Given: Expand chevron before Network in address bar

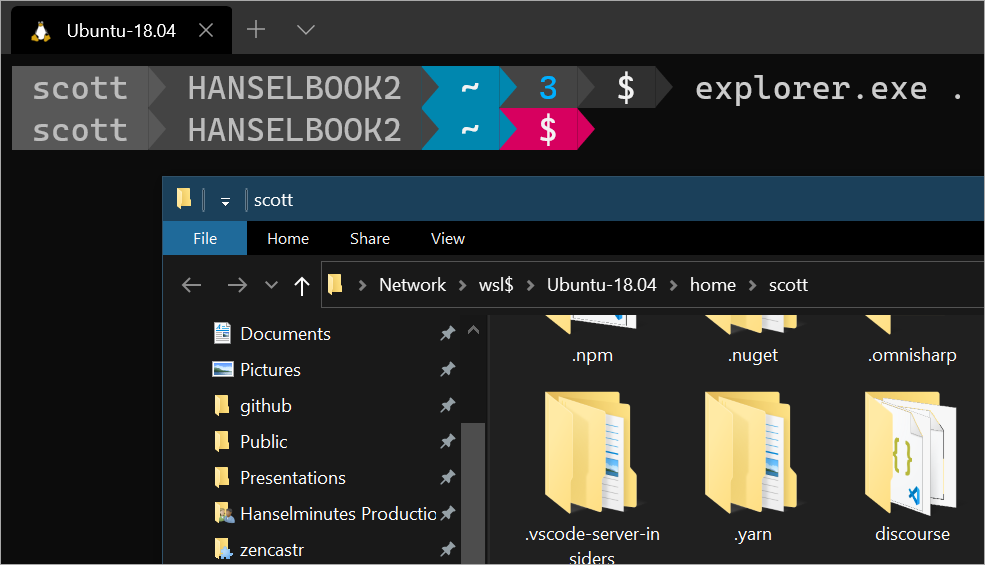Looking at the screenshot, I should click(362, 285).
